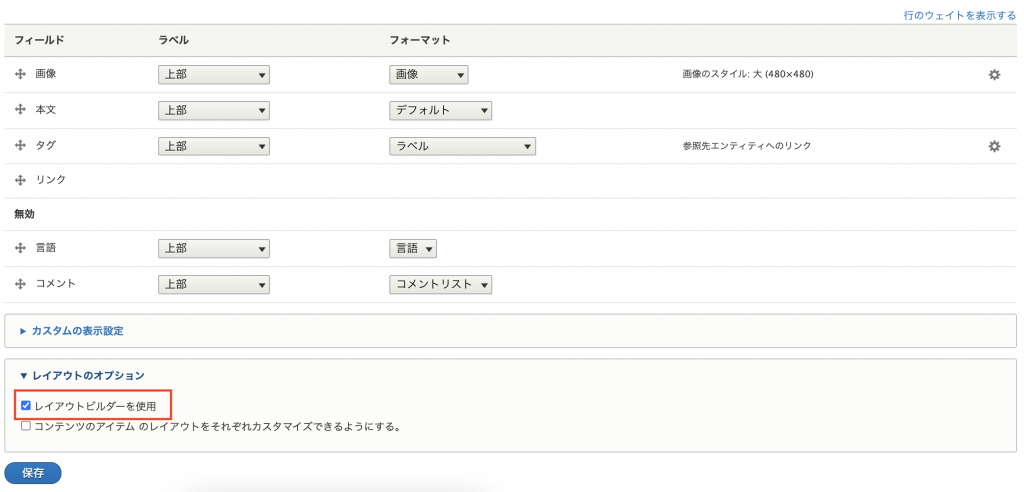Screen dimensions: 1024x492
Task: Click the drag handle for 言語 row
Action: (20, 248)
